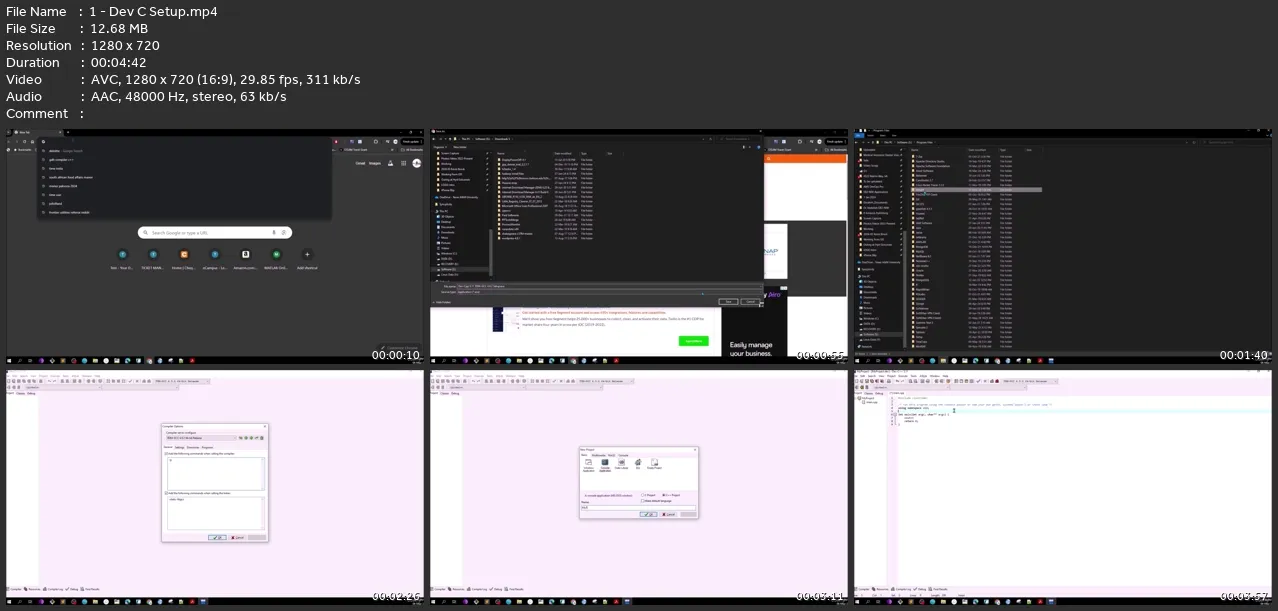The image size is (1278, 611).
Task: Click the linker commands text area
Action: [215, 512]
